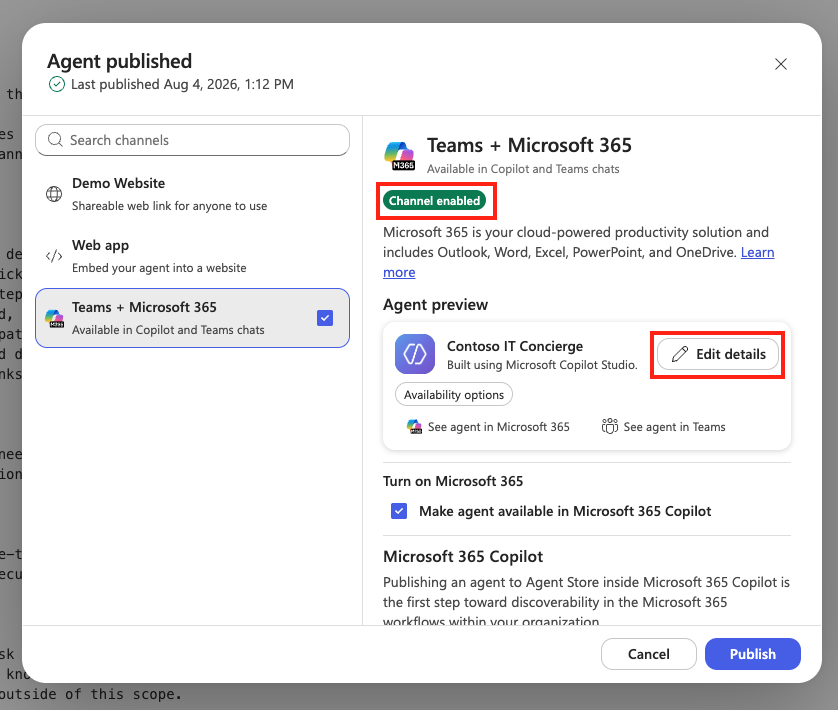Click the Contoso IT Concierge agent name
Viewport: 838px width, 710px height.
(x=515, y=346)
